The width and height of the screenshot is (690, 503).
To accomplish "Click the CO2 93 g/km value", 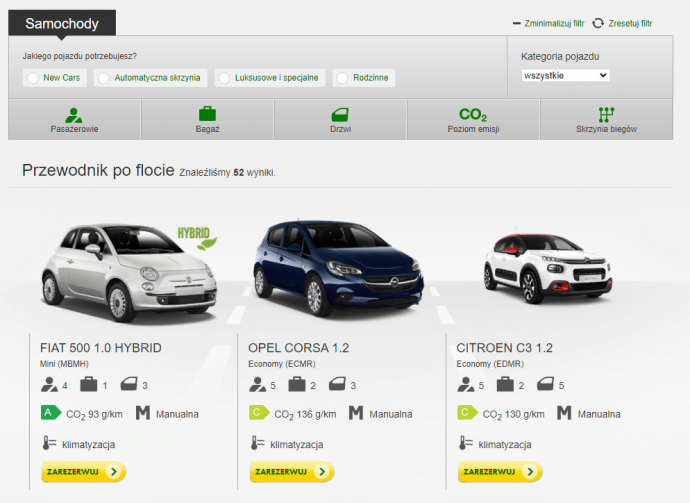I will tap(94, 414).
